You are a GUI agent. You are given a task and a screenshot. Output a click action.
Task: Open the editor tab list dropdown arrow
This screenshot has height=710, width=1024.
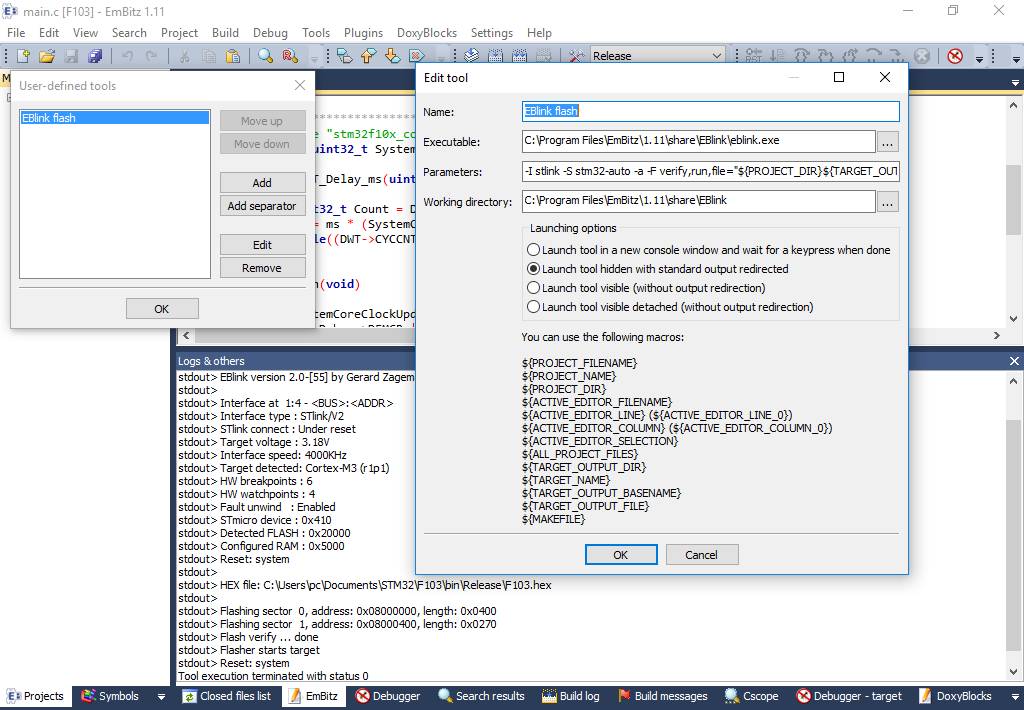1015,83
